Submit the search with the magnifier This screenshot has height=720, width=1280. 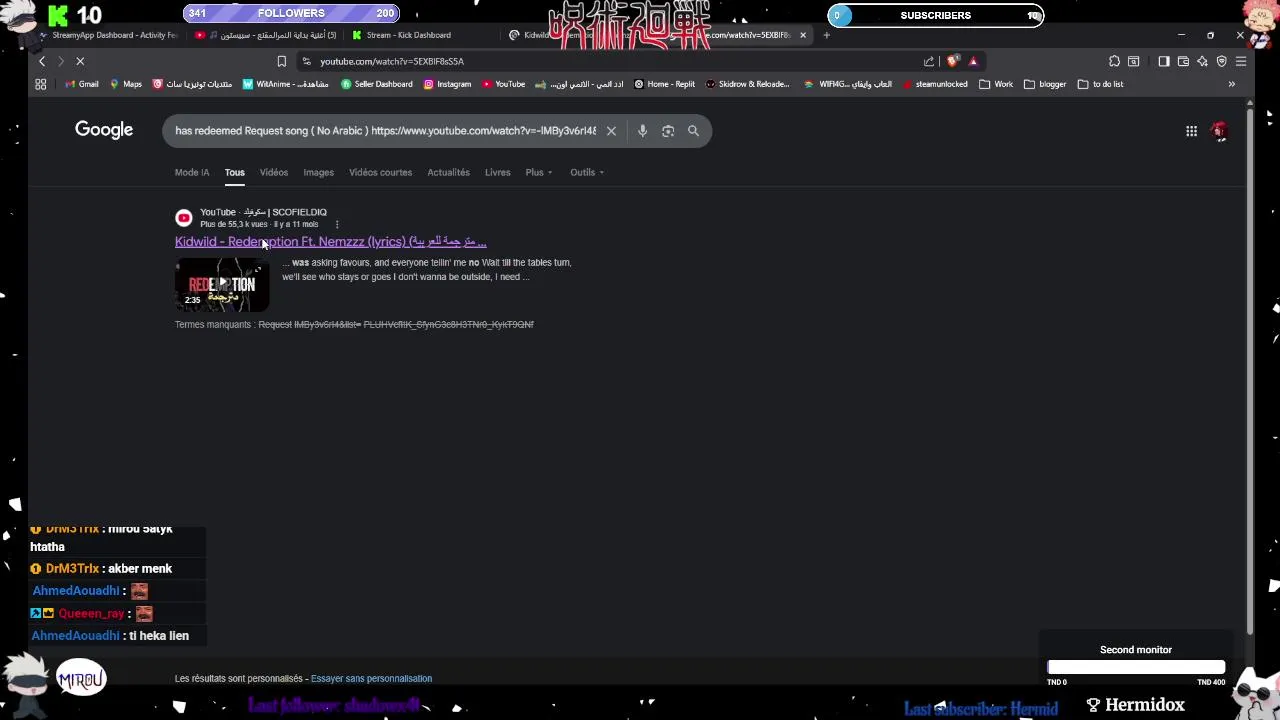tap(693, 131)
